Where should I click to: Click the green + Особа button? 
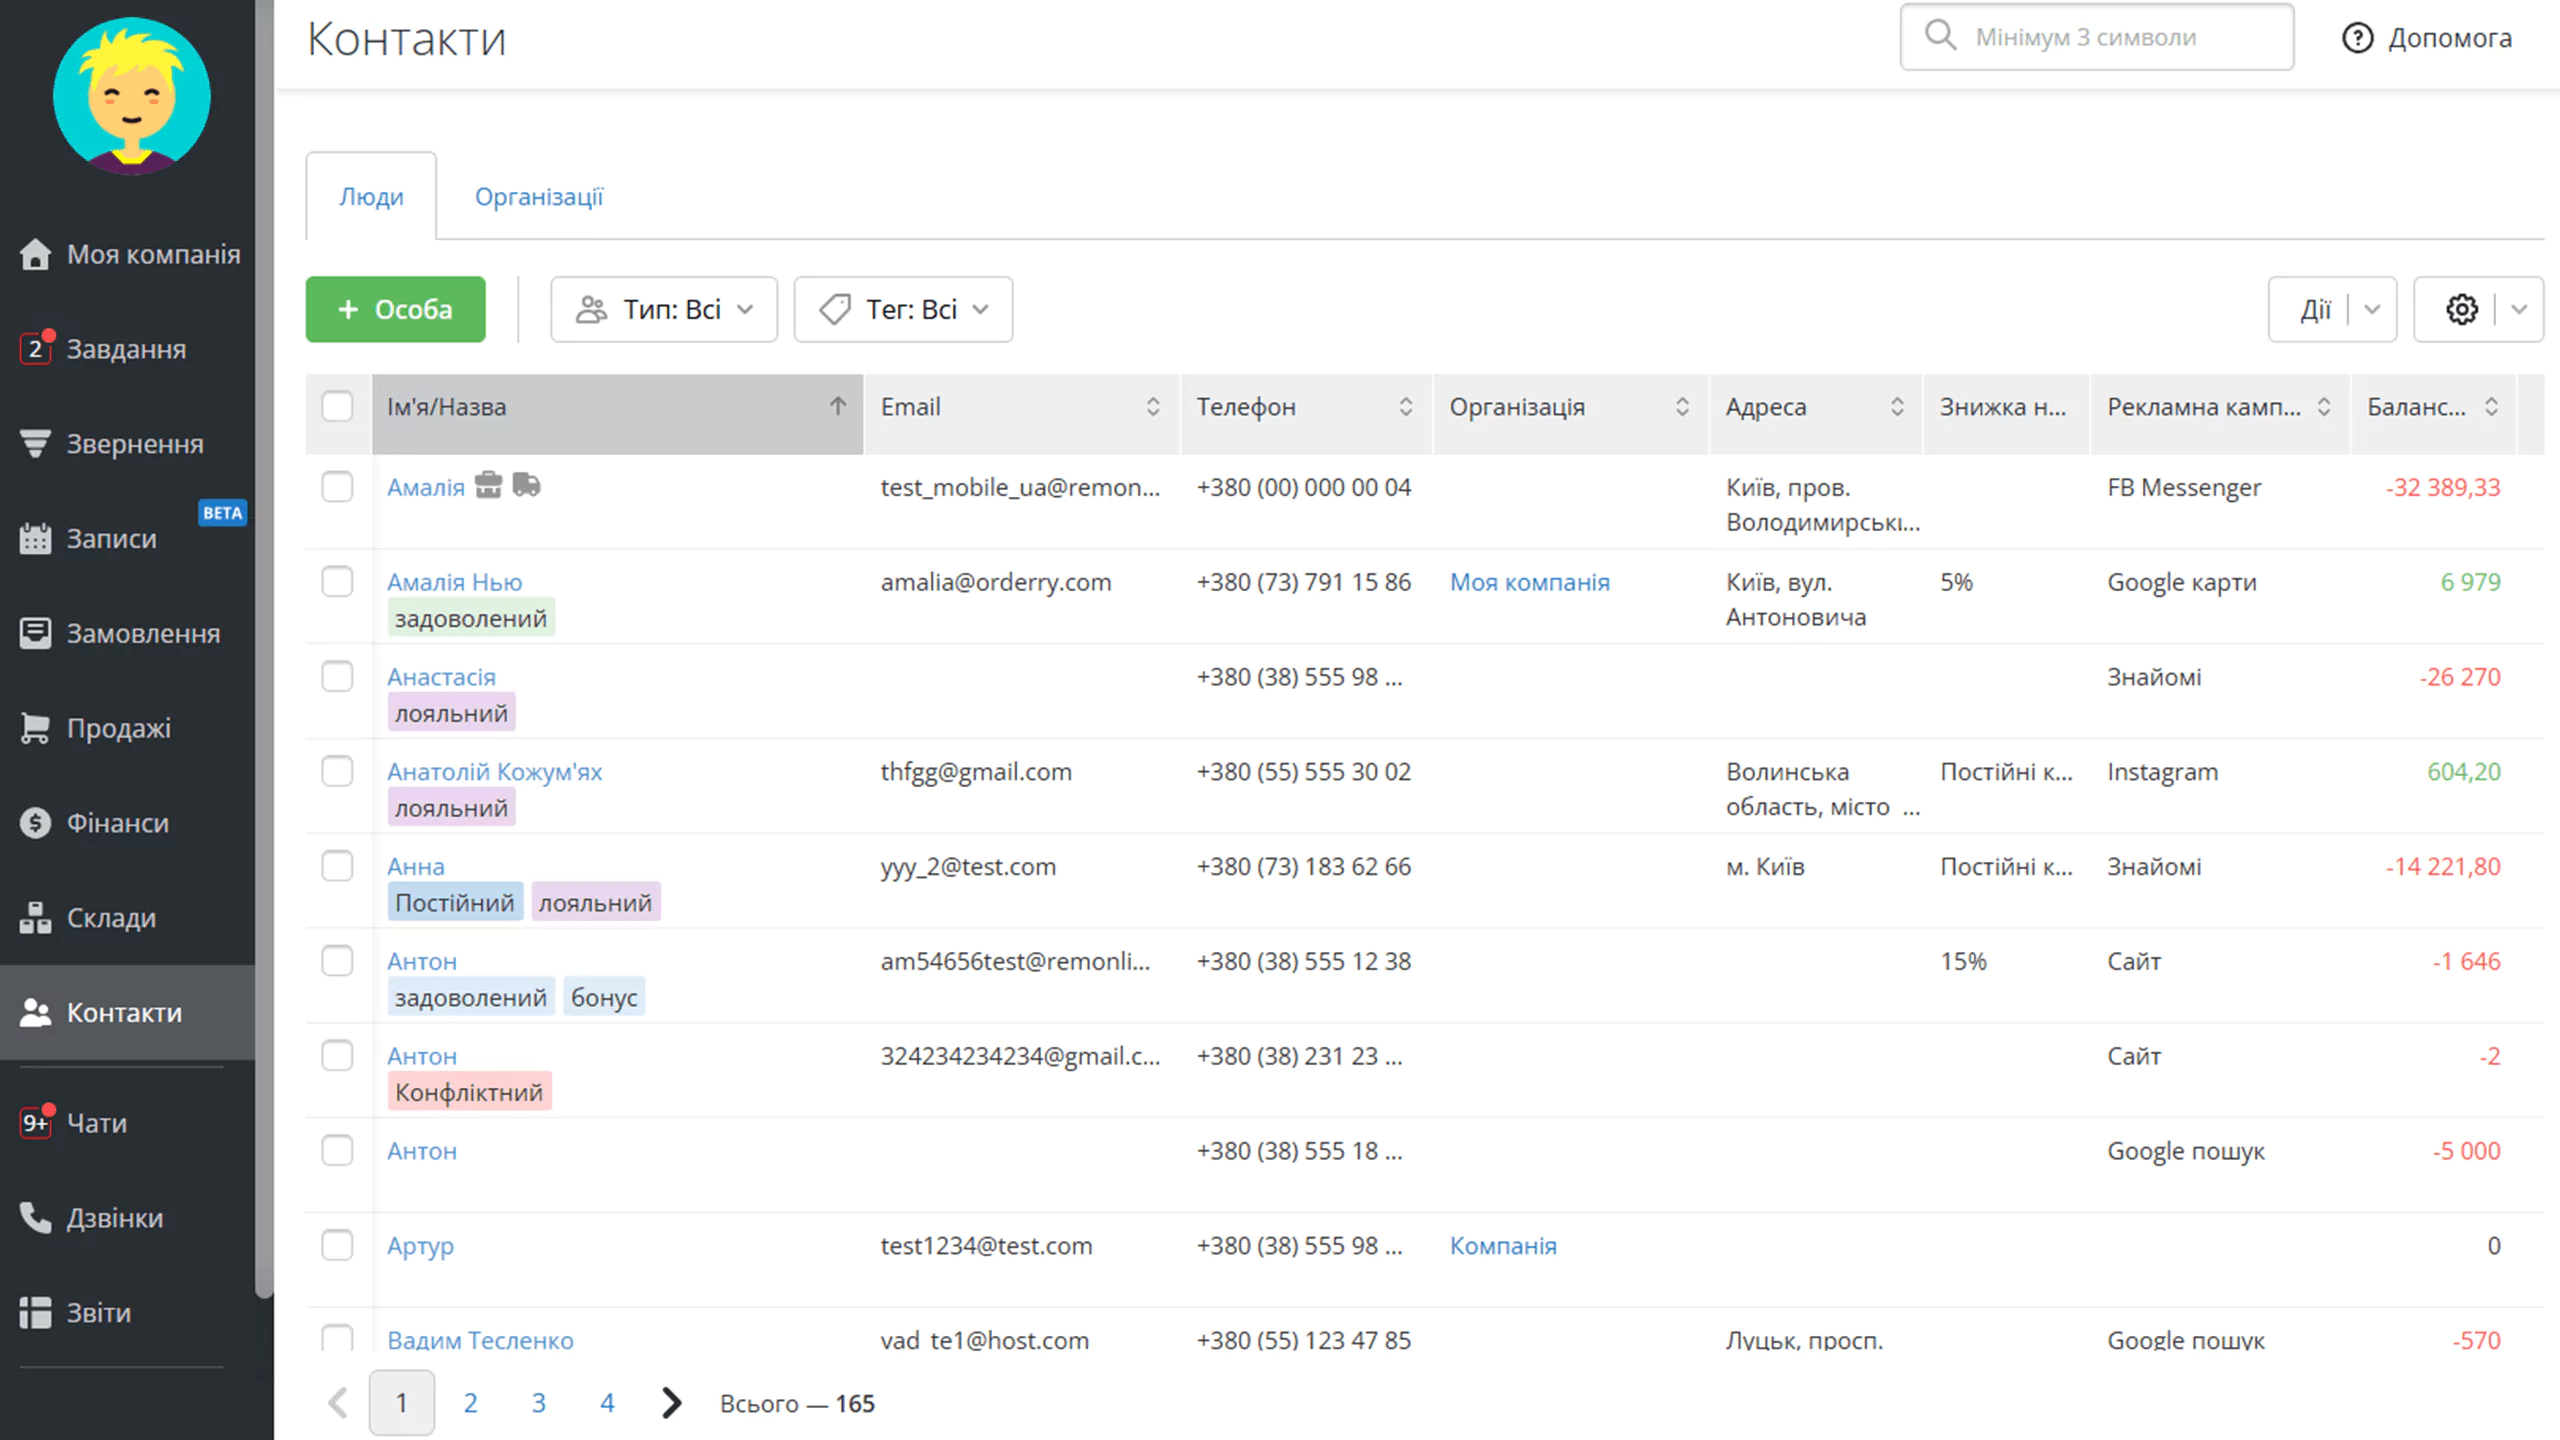396,310
